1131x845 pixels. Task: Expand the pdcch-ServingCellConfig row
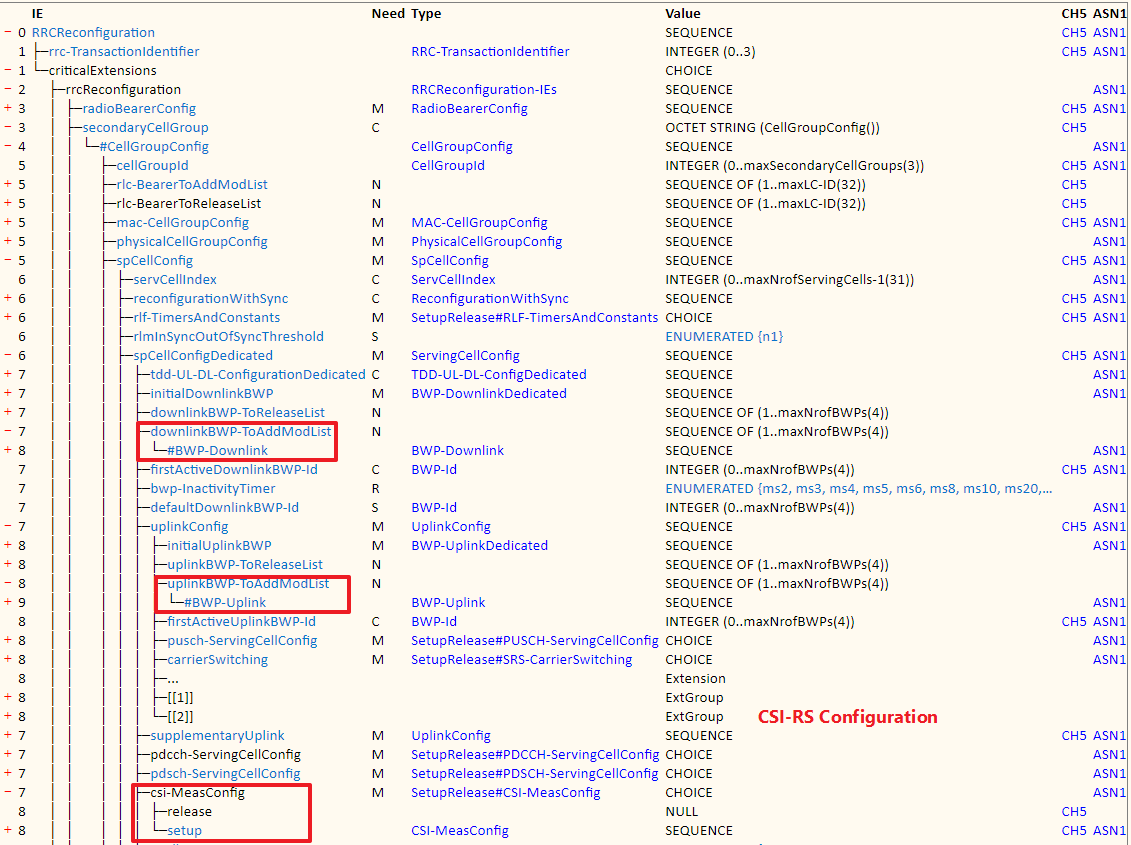pos(8,755)
